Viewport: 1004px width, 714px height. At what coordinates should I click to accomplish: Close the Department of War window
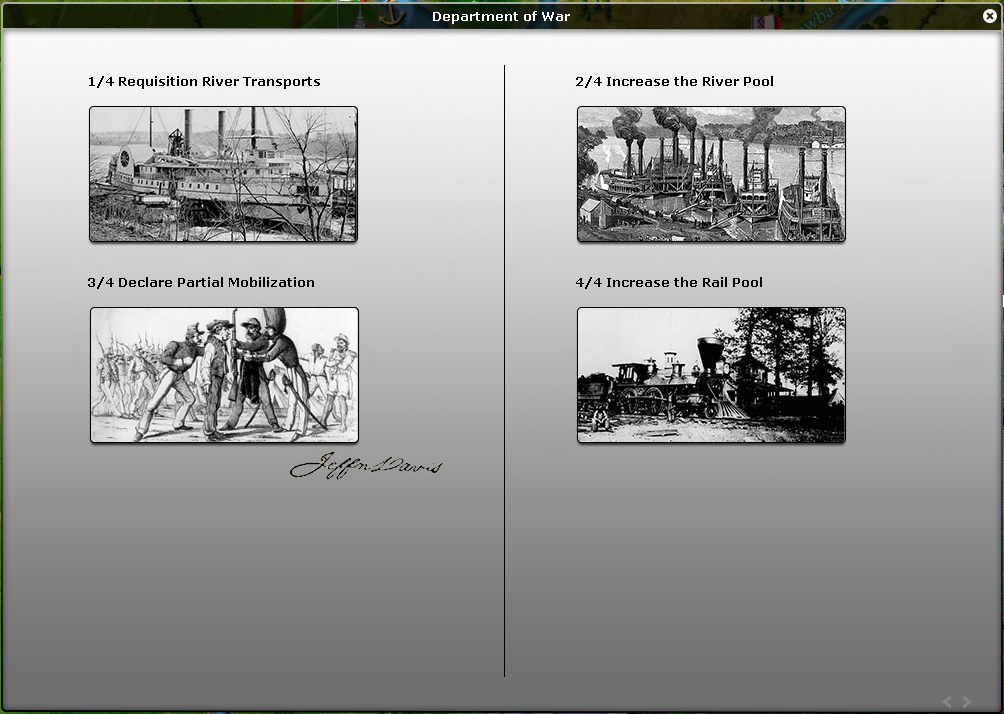coord(990,16)
